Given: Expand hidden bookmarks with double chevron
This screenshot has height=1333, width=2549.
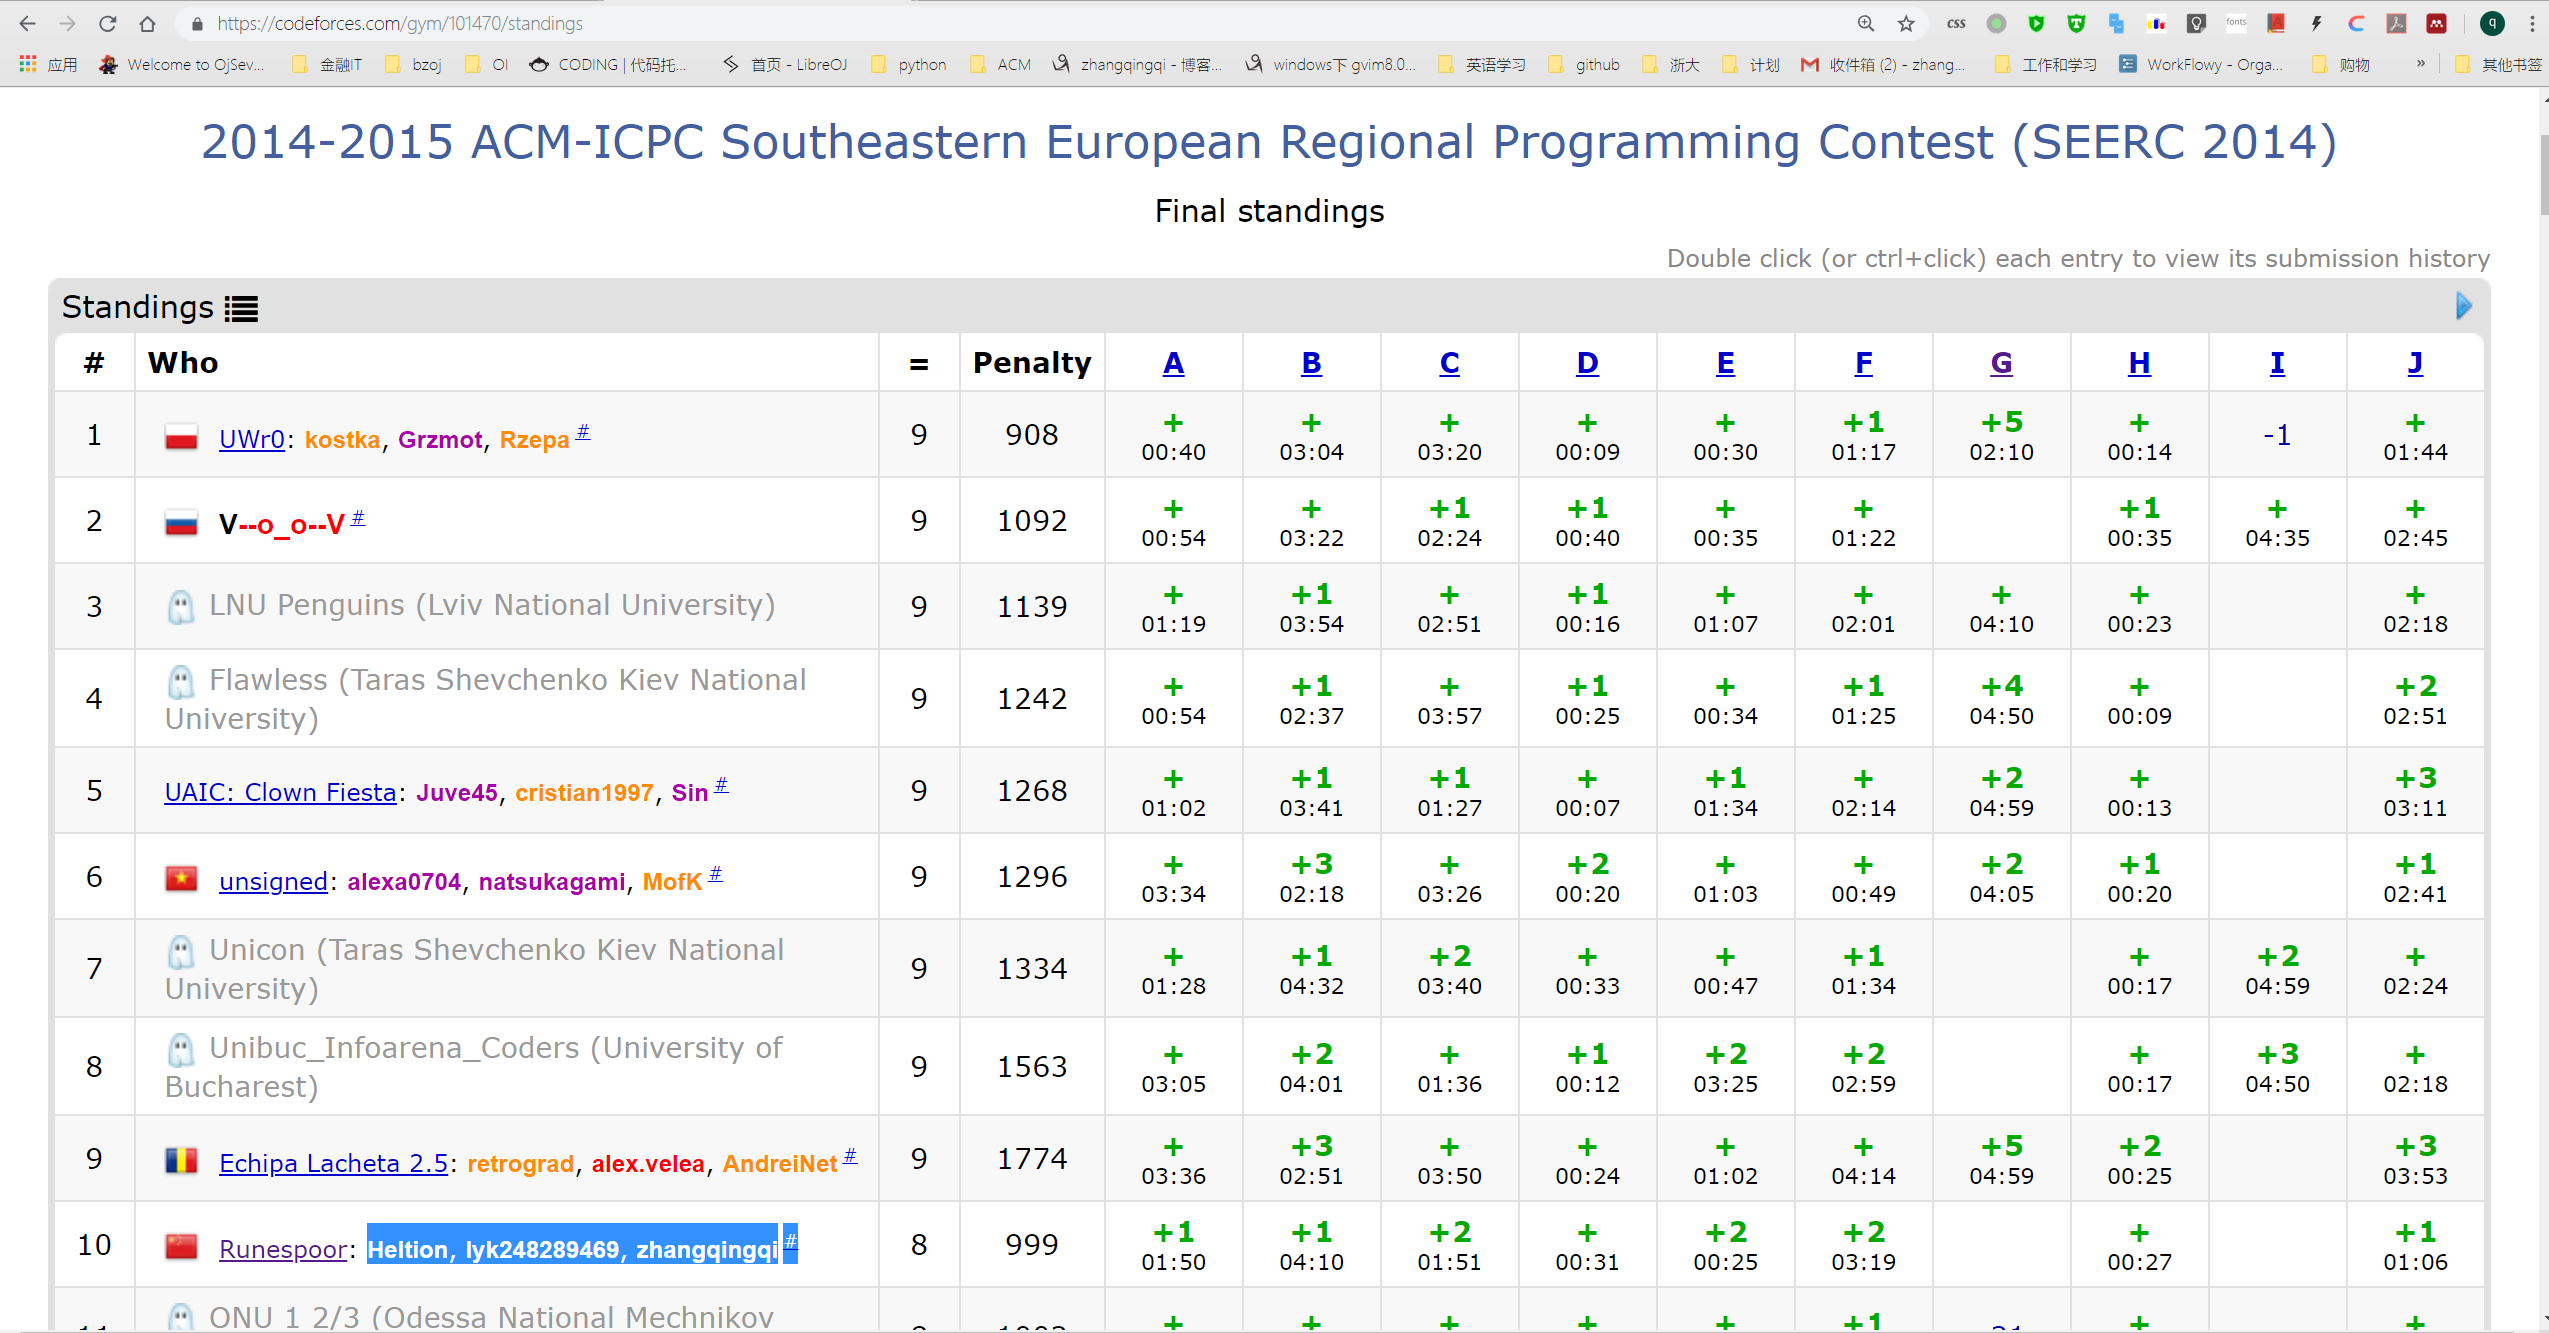Looking at the screenshot, I should (x=2421, y=64).
